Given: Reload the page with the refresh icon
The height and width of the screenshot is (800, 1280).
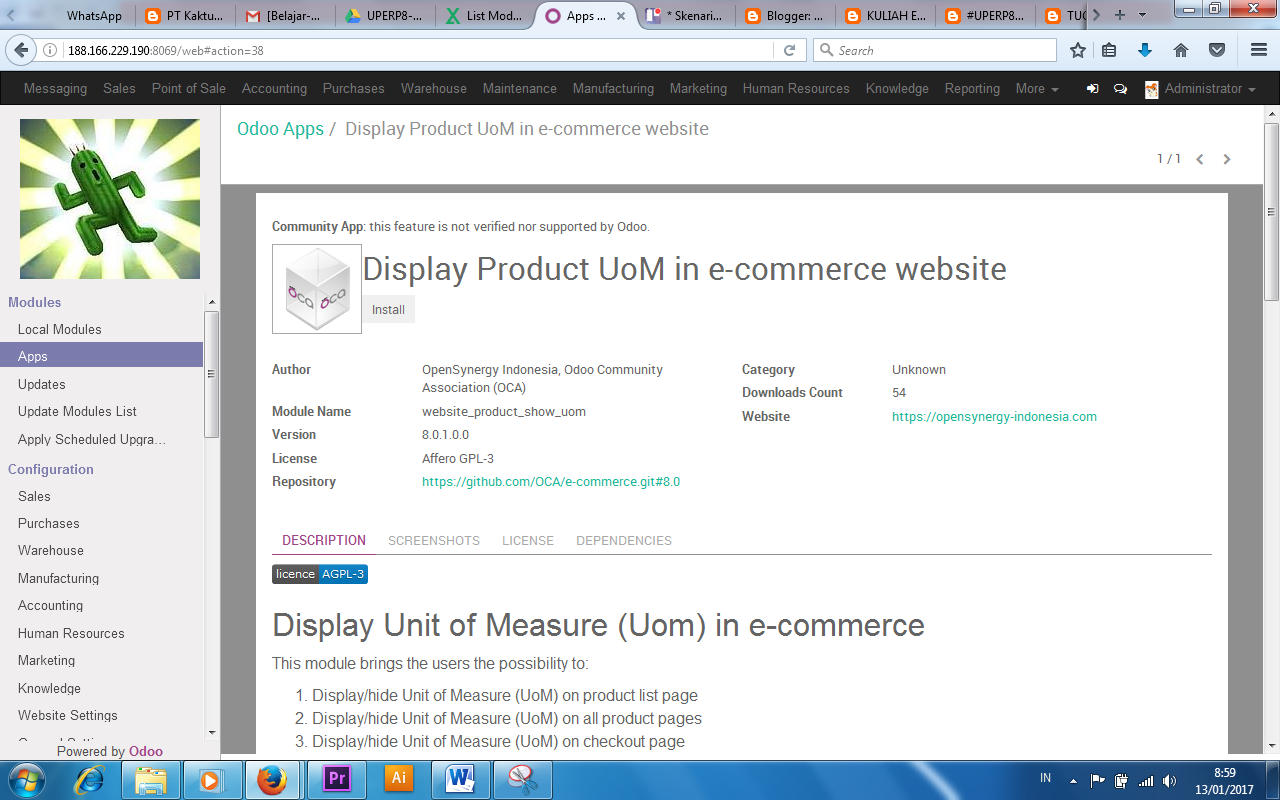Looking at the screenshot, I should click(789, 50).
